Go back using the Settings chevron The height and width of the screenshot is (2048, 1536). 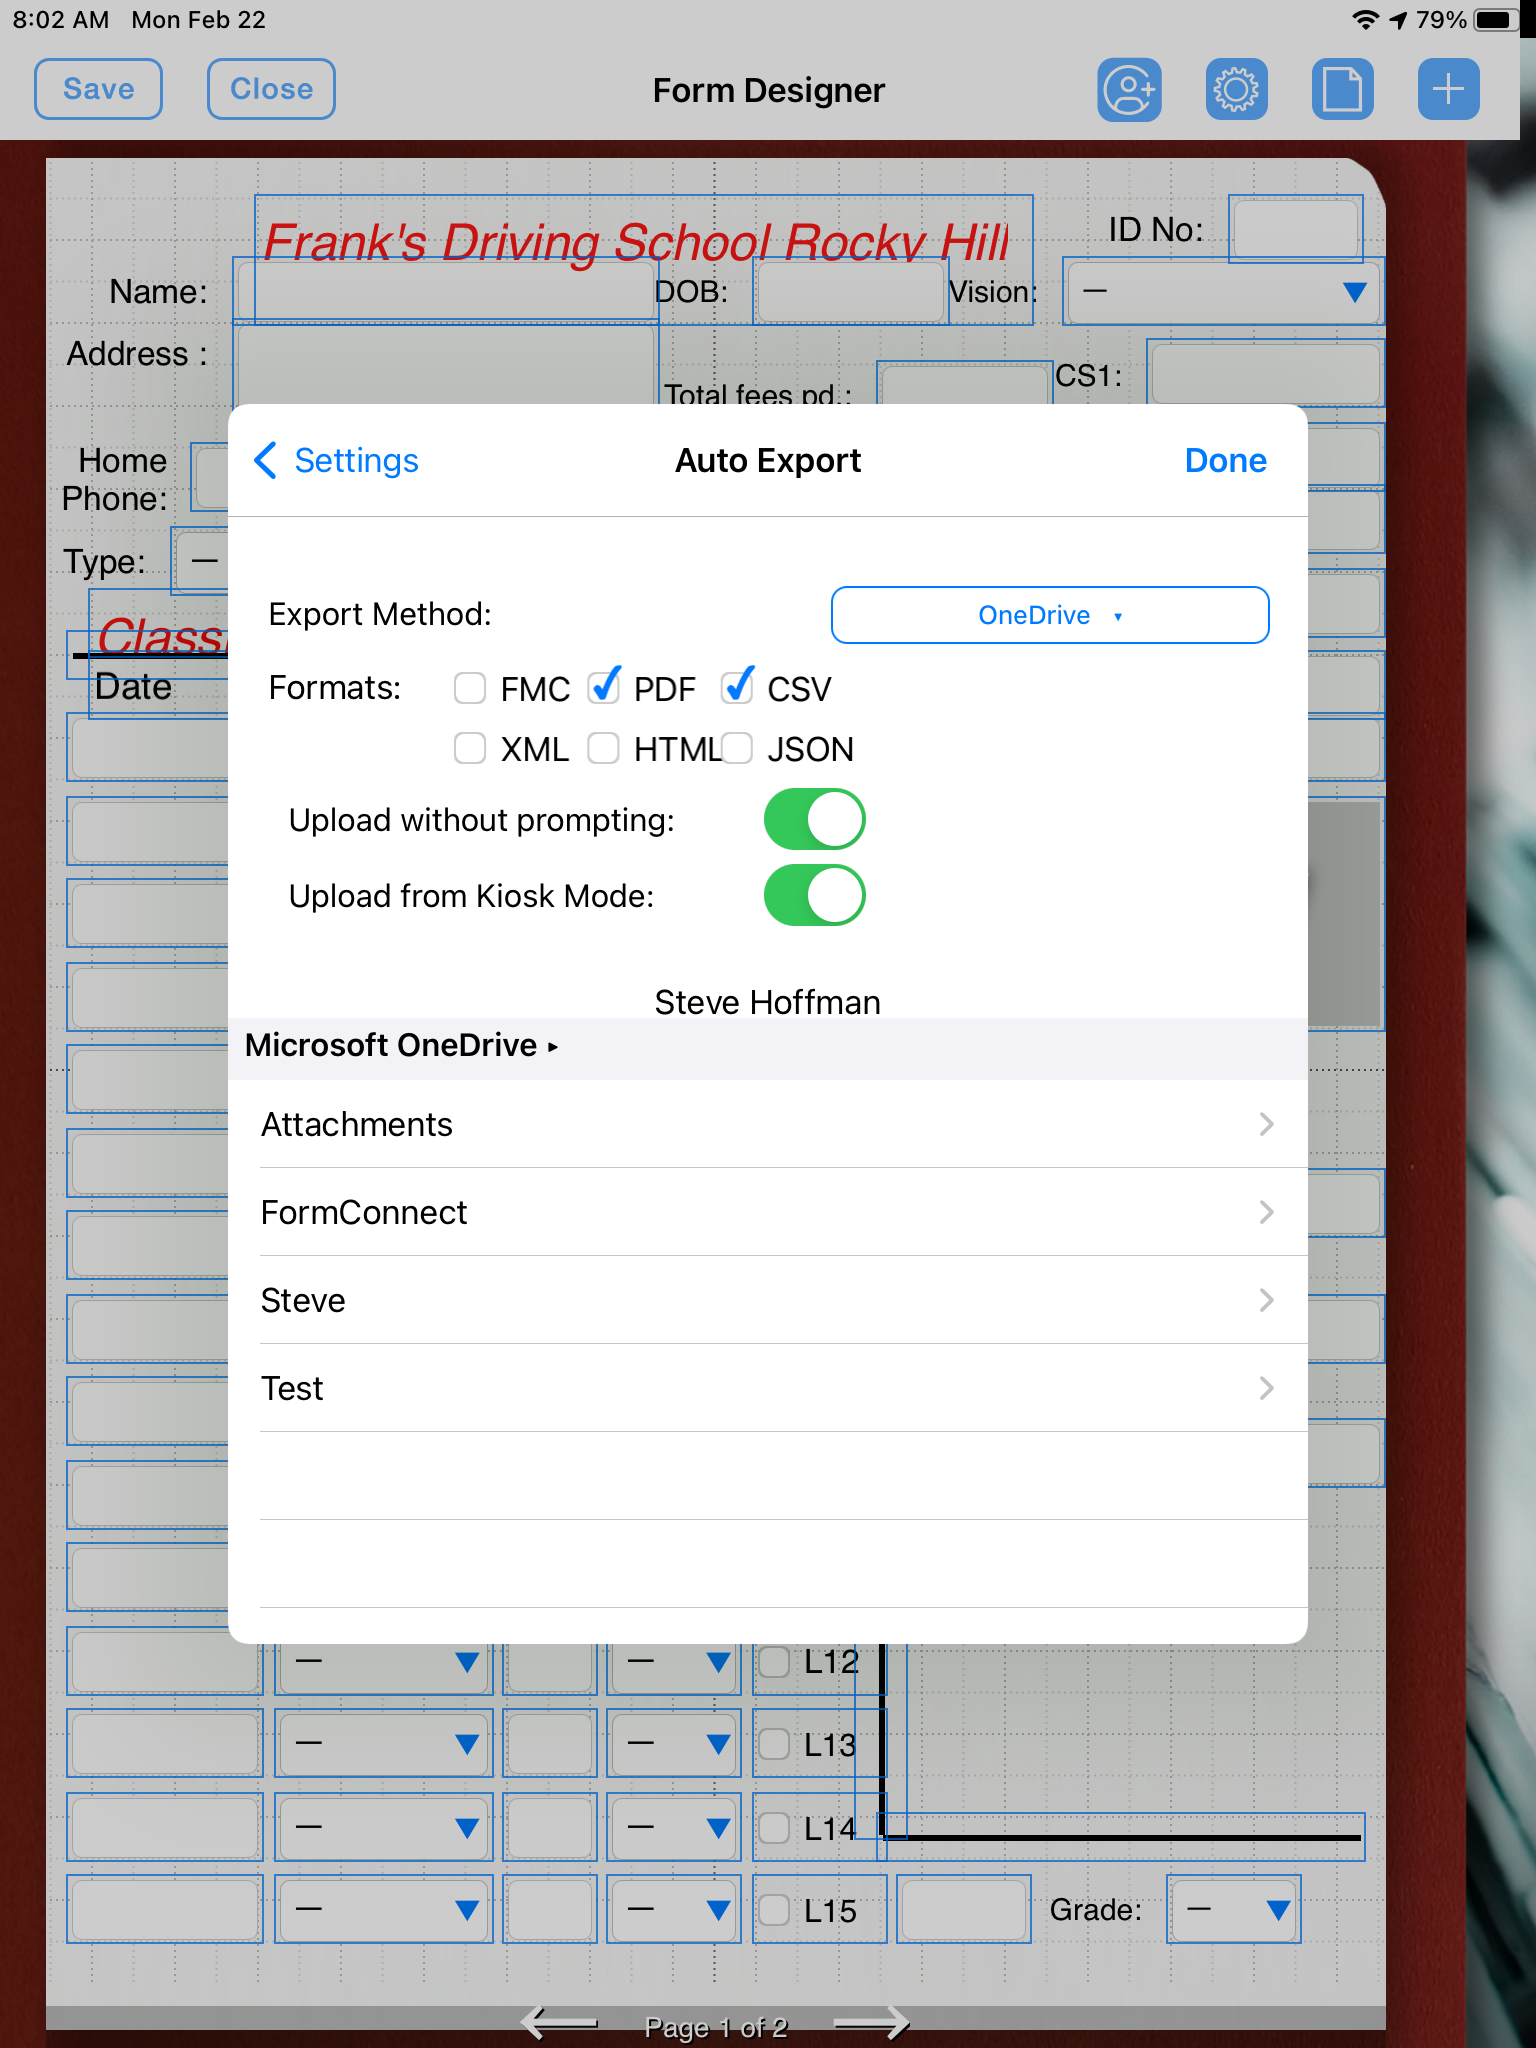pyautogui.click(x=265, y=461)
